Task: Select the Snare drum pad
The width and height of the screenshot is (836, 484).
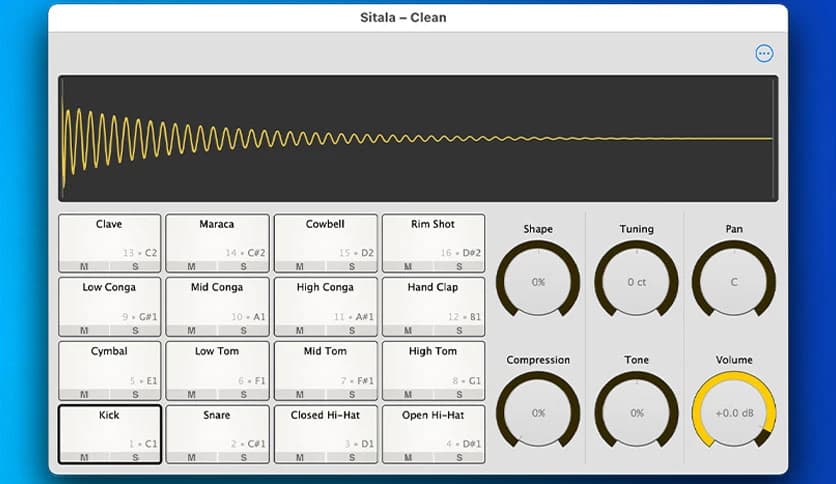Action: pos(218,434)
